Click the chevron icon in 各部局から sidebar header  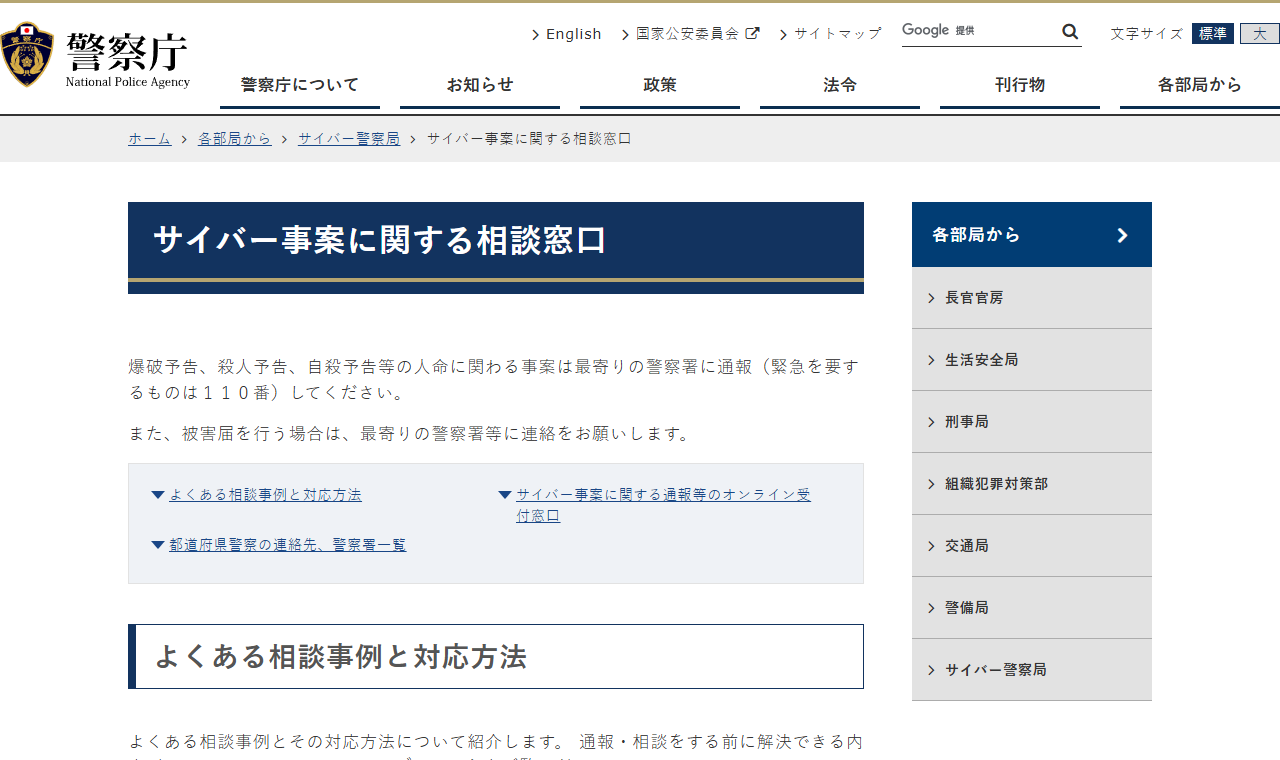pos(1122,235)
